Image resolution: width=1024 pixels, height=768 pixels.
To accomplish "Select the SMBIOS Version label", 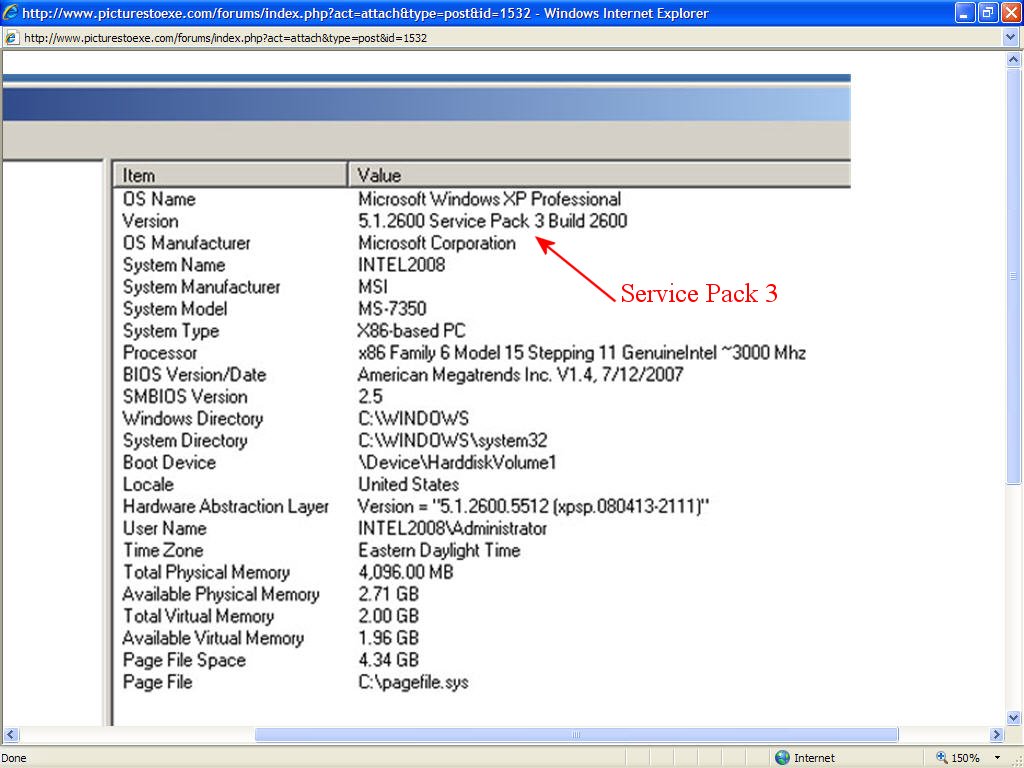I will 185,396.
